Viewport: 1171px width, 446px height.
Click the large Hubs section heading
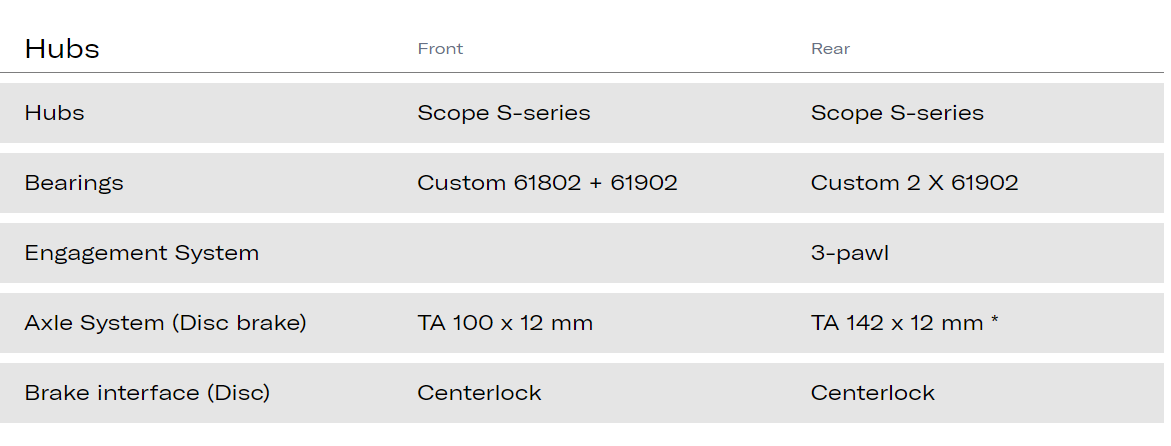(x=62, y=49)
